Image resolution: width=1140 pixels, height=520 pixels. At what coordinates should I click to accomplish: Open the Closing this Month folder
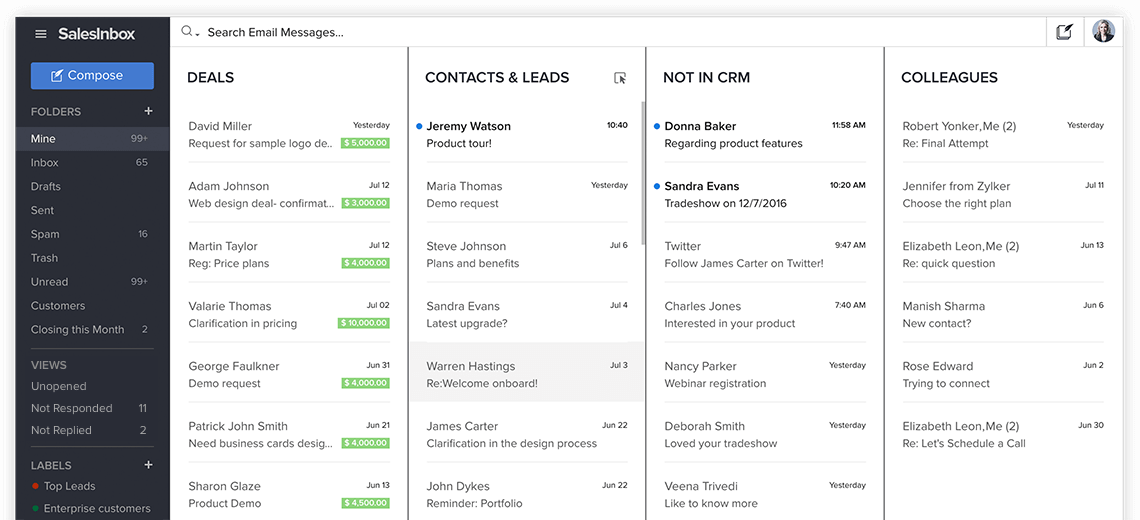point(77,329)
